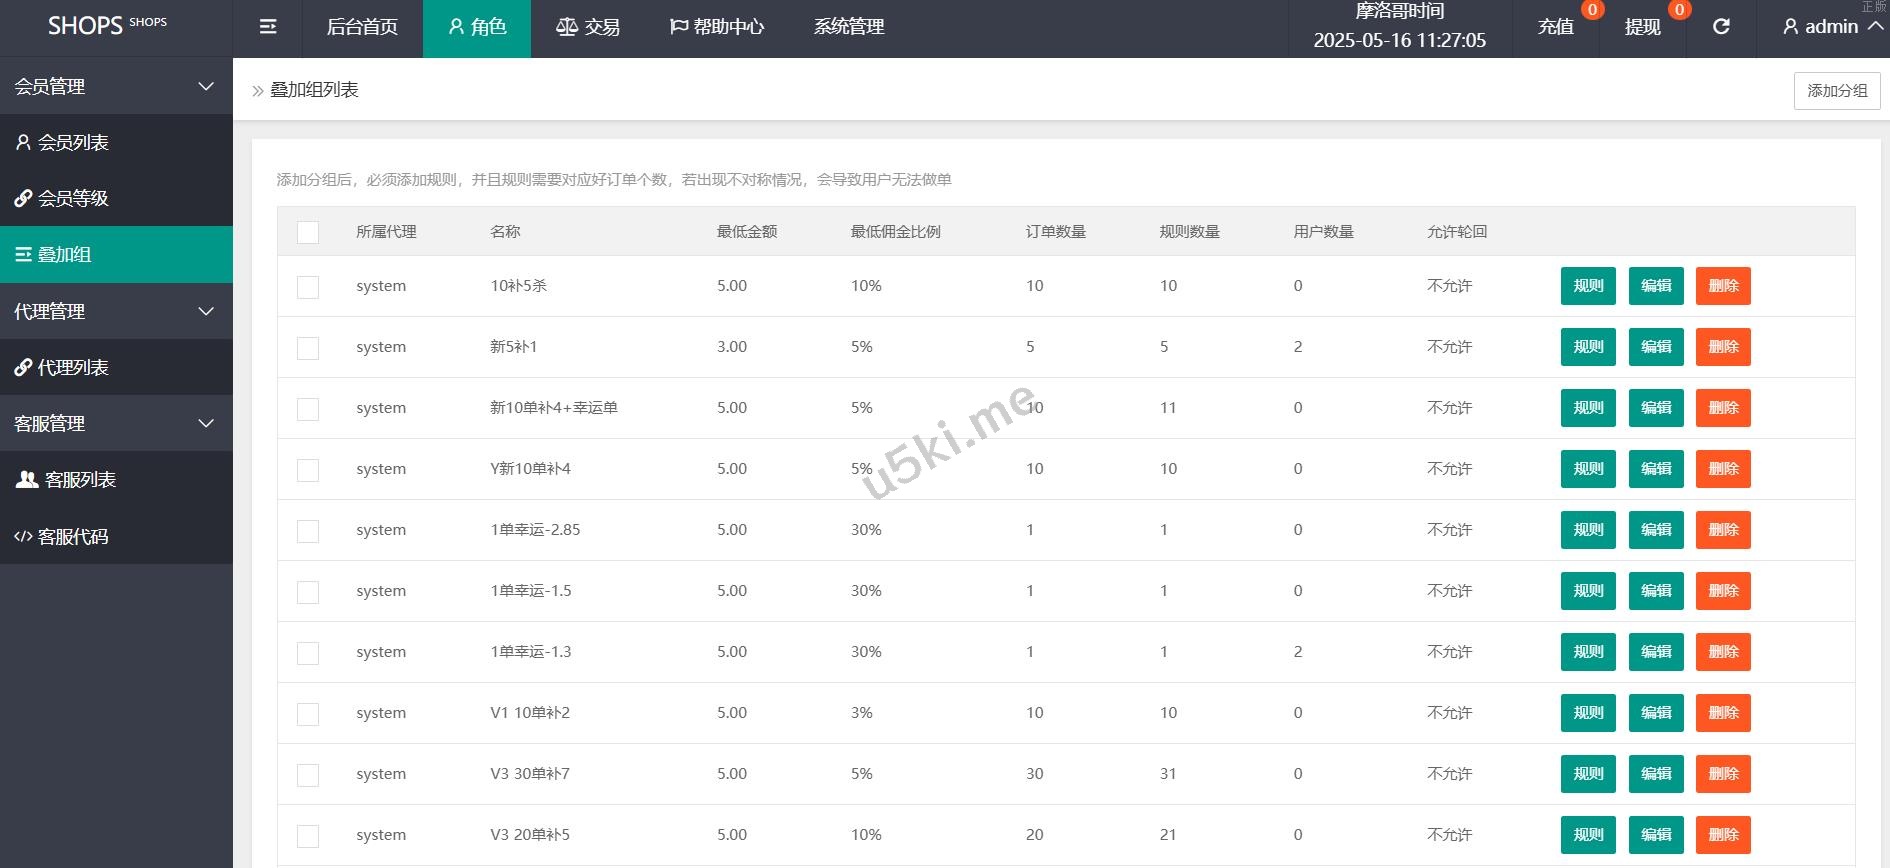Check the box for the 10补5杀 row
Viewport: 1890px width, 868px height.
click(x=308, y=287)
